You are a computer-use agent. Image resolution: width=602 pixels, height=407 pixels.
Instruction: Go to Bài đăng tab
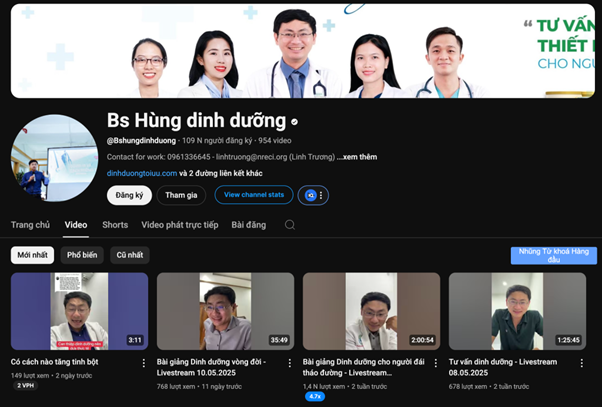click(x=248, y=225)
